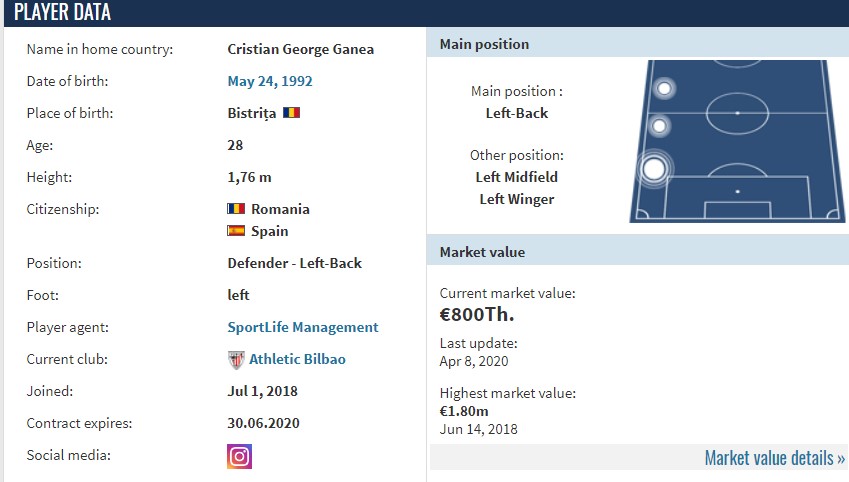Select the Left Winger position dot
Screen dimensions: 849x482
(664, 89)
